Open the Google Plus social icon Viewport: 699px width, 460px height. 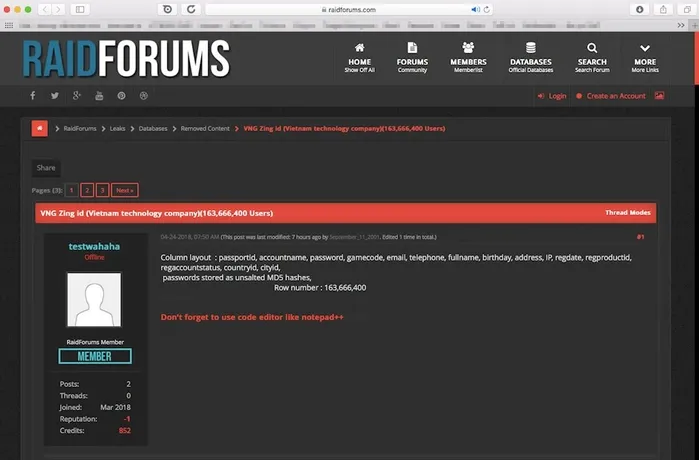pos(77,96)
